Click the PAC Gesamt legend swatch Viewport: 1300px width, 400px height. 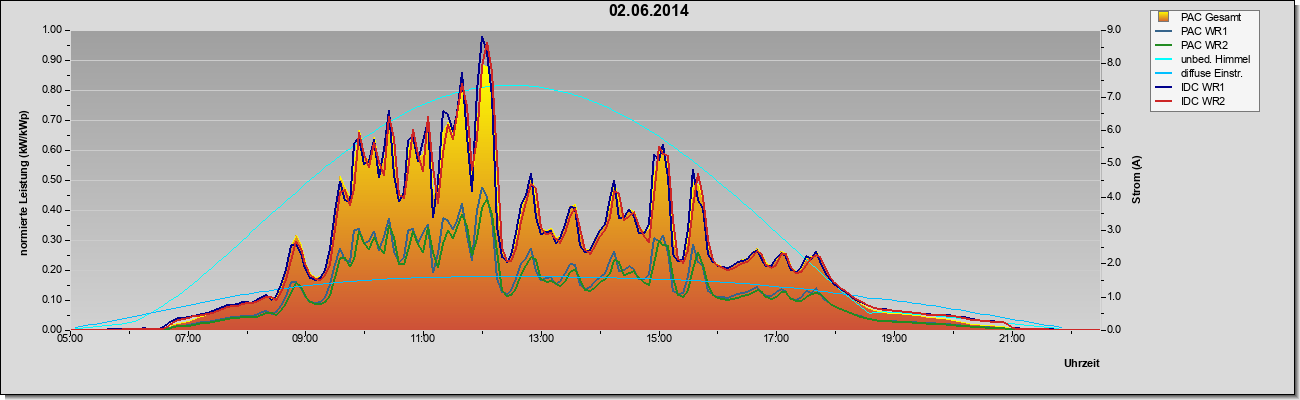1163,17
